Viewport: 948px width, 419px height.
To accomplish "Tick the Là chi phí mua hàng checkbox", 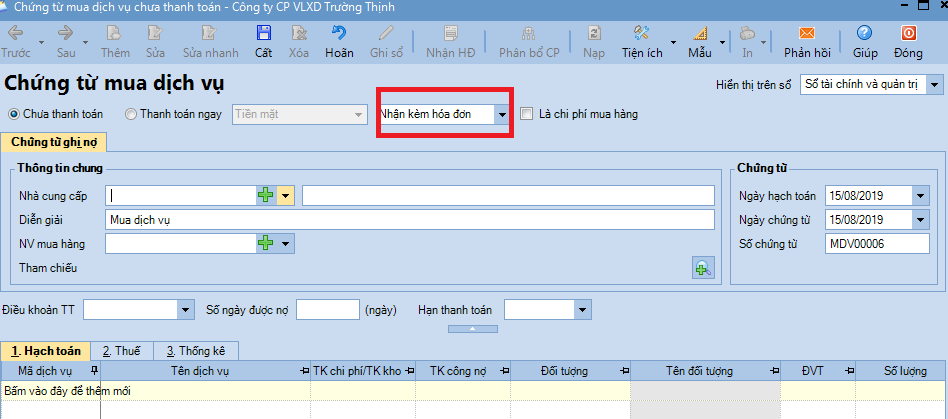I will (527, 114).
